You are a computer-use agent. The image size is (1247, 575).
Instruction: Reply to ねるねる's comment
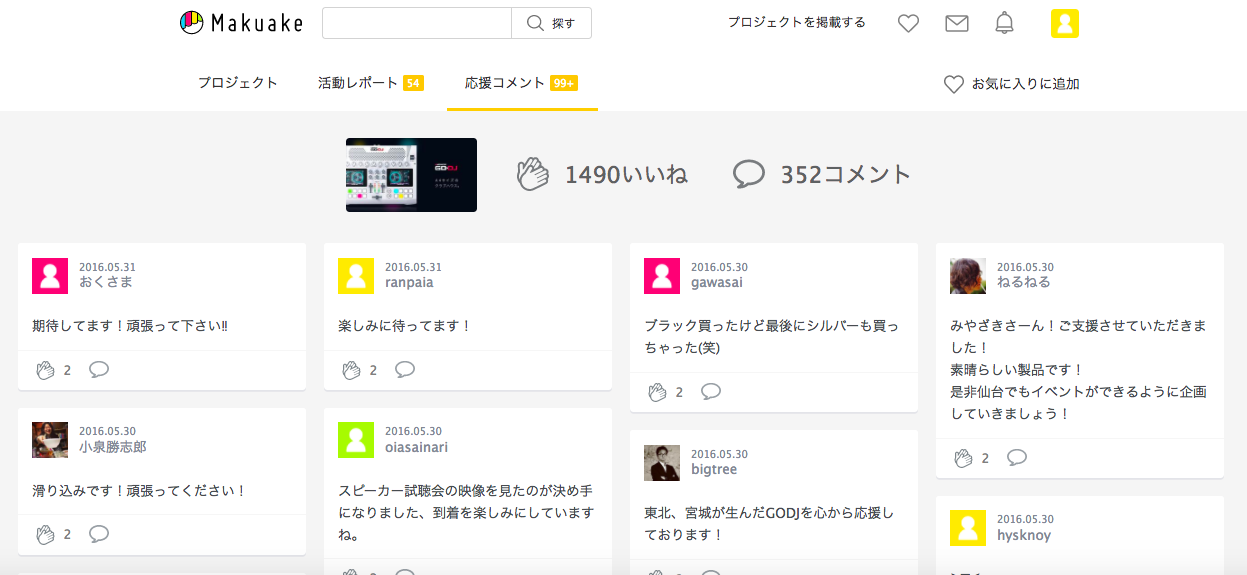pyautogui.click(x=1017, y=457)
